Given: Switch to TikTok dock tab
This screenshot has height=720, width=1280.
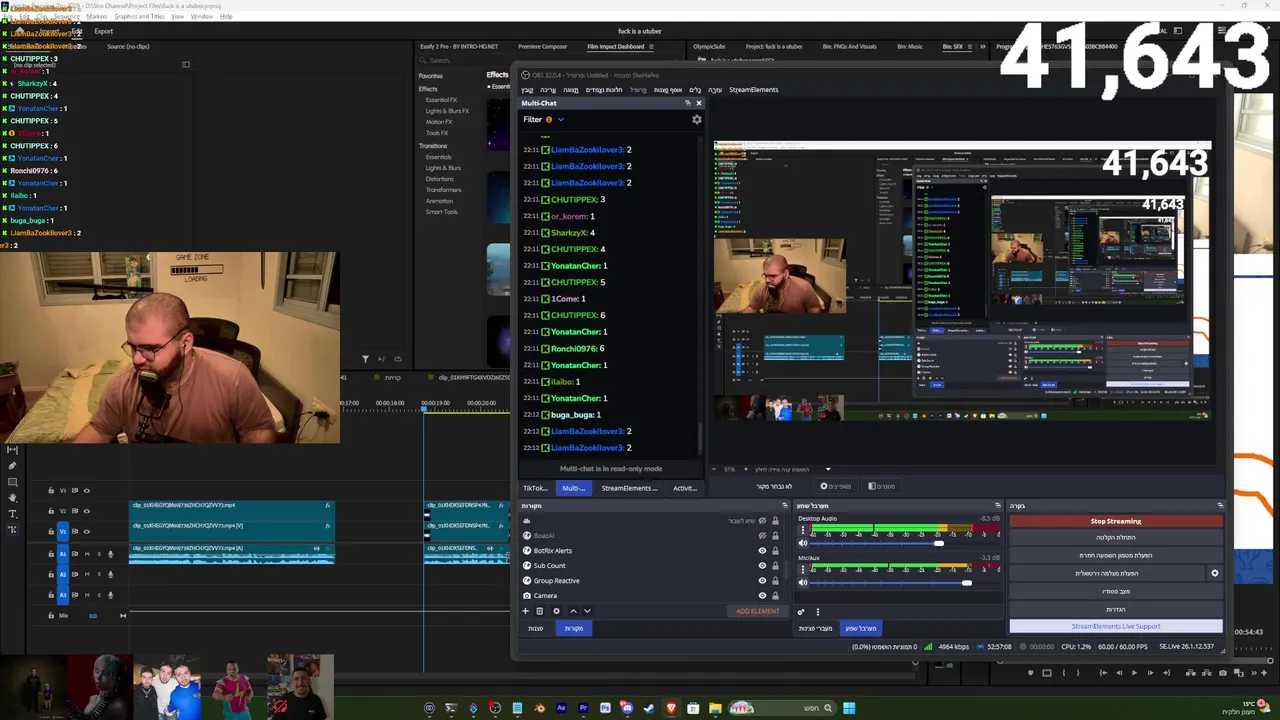Looking at the screenshot, I should [535, 488].
